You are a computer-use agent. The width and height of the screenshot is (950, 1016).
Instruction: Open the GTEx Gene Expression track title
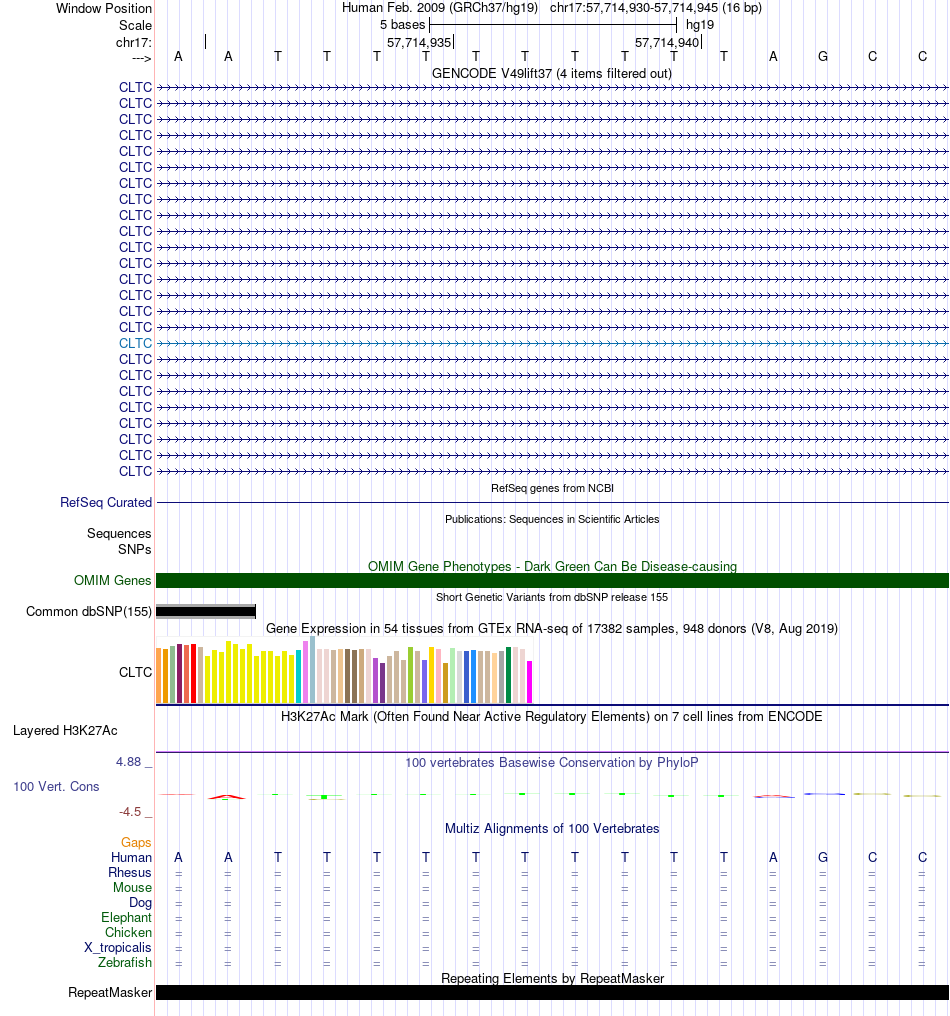pos(551,629)
